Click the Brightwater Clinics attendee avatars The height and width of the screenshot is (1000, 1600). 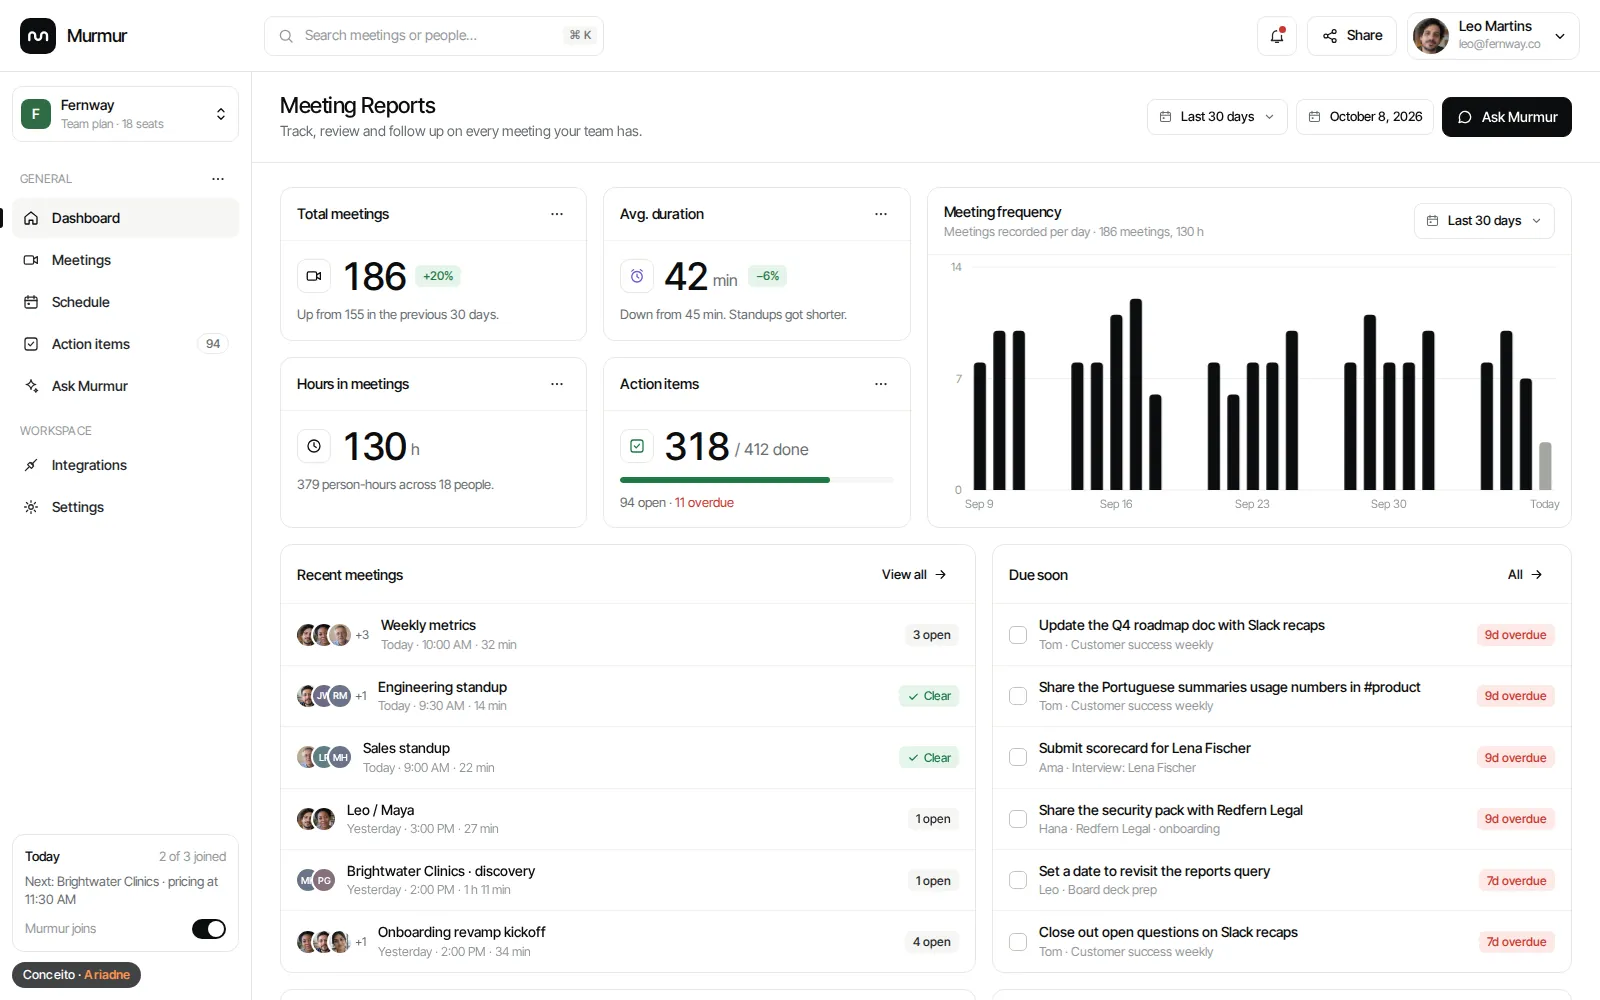click(x=316, y=881)
